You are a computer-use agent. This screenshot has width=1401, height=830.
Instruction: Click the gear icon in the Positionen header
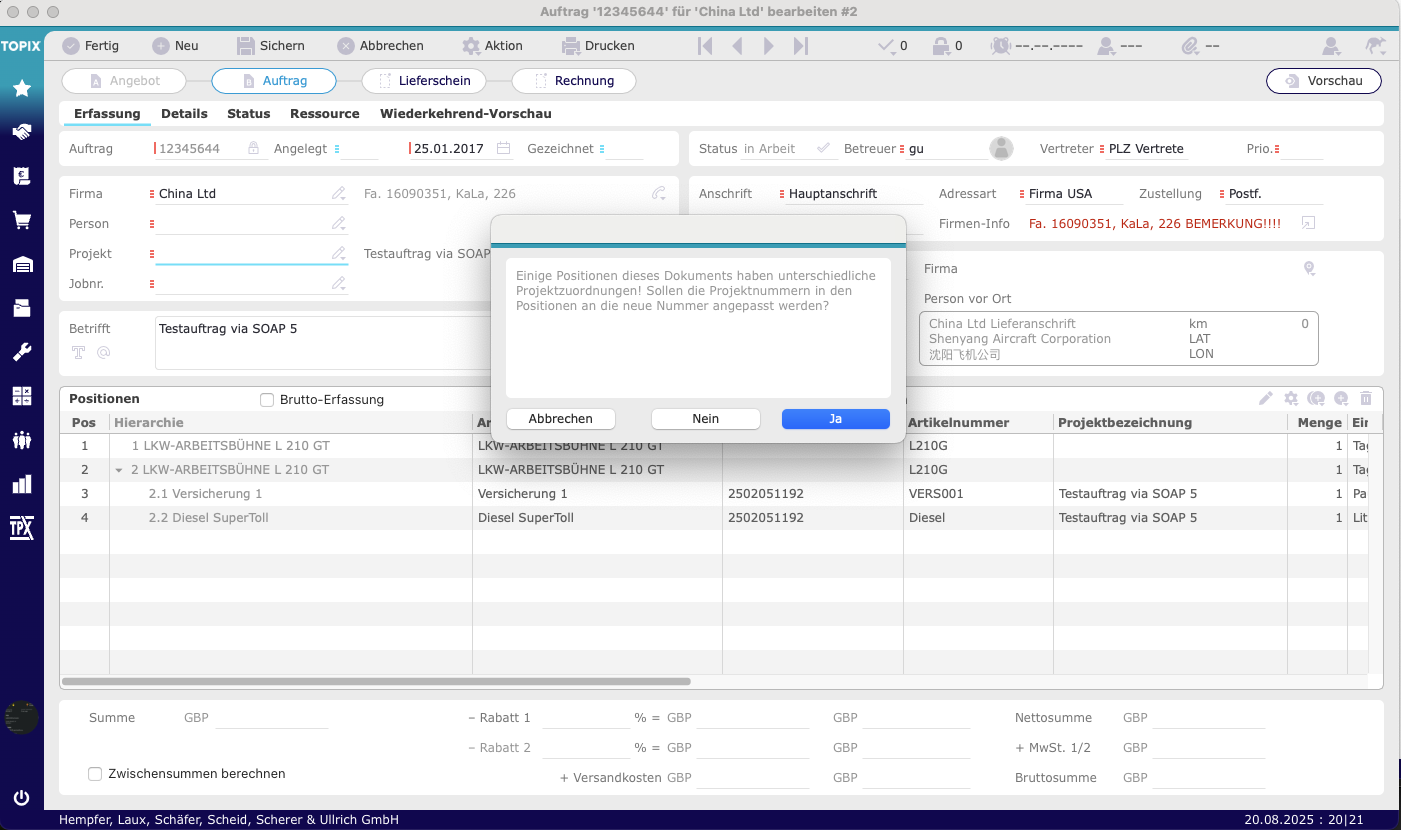tap(1291, 399)
